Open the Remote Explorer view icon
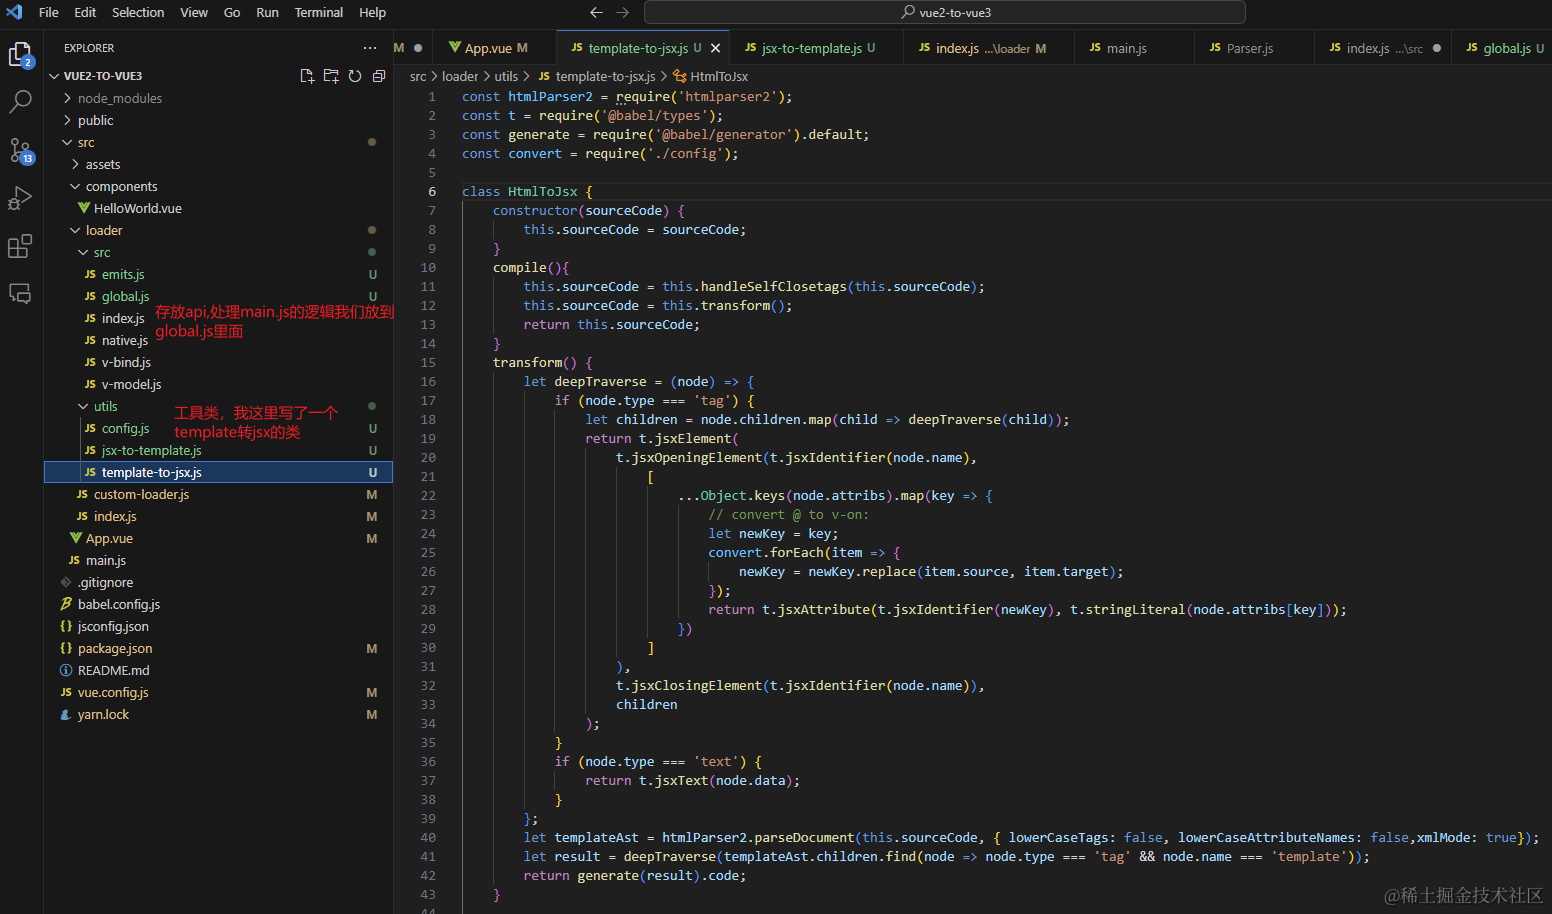 tap(20, 293)
